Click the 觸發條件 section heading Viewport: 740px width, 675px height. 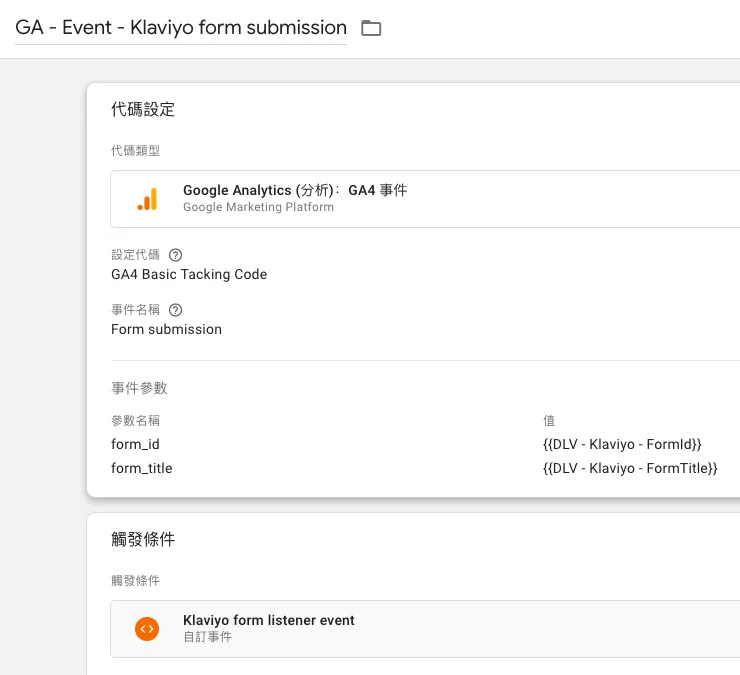pyautogui.click(x=143, y=539)
